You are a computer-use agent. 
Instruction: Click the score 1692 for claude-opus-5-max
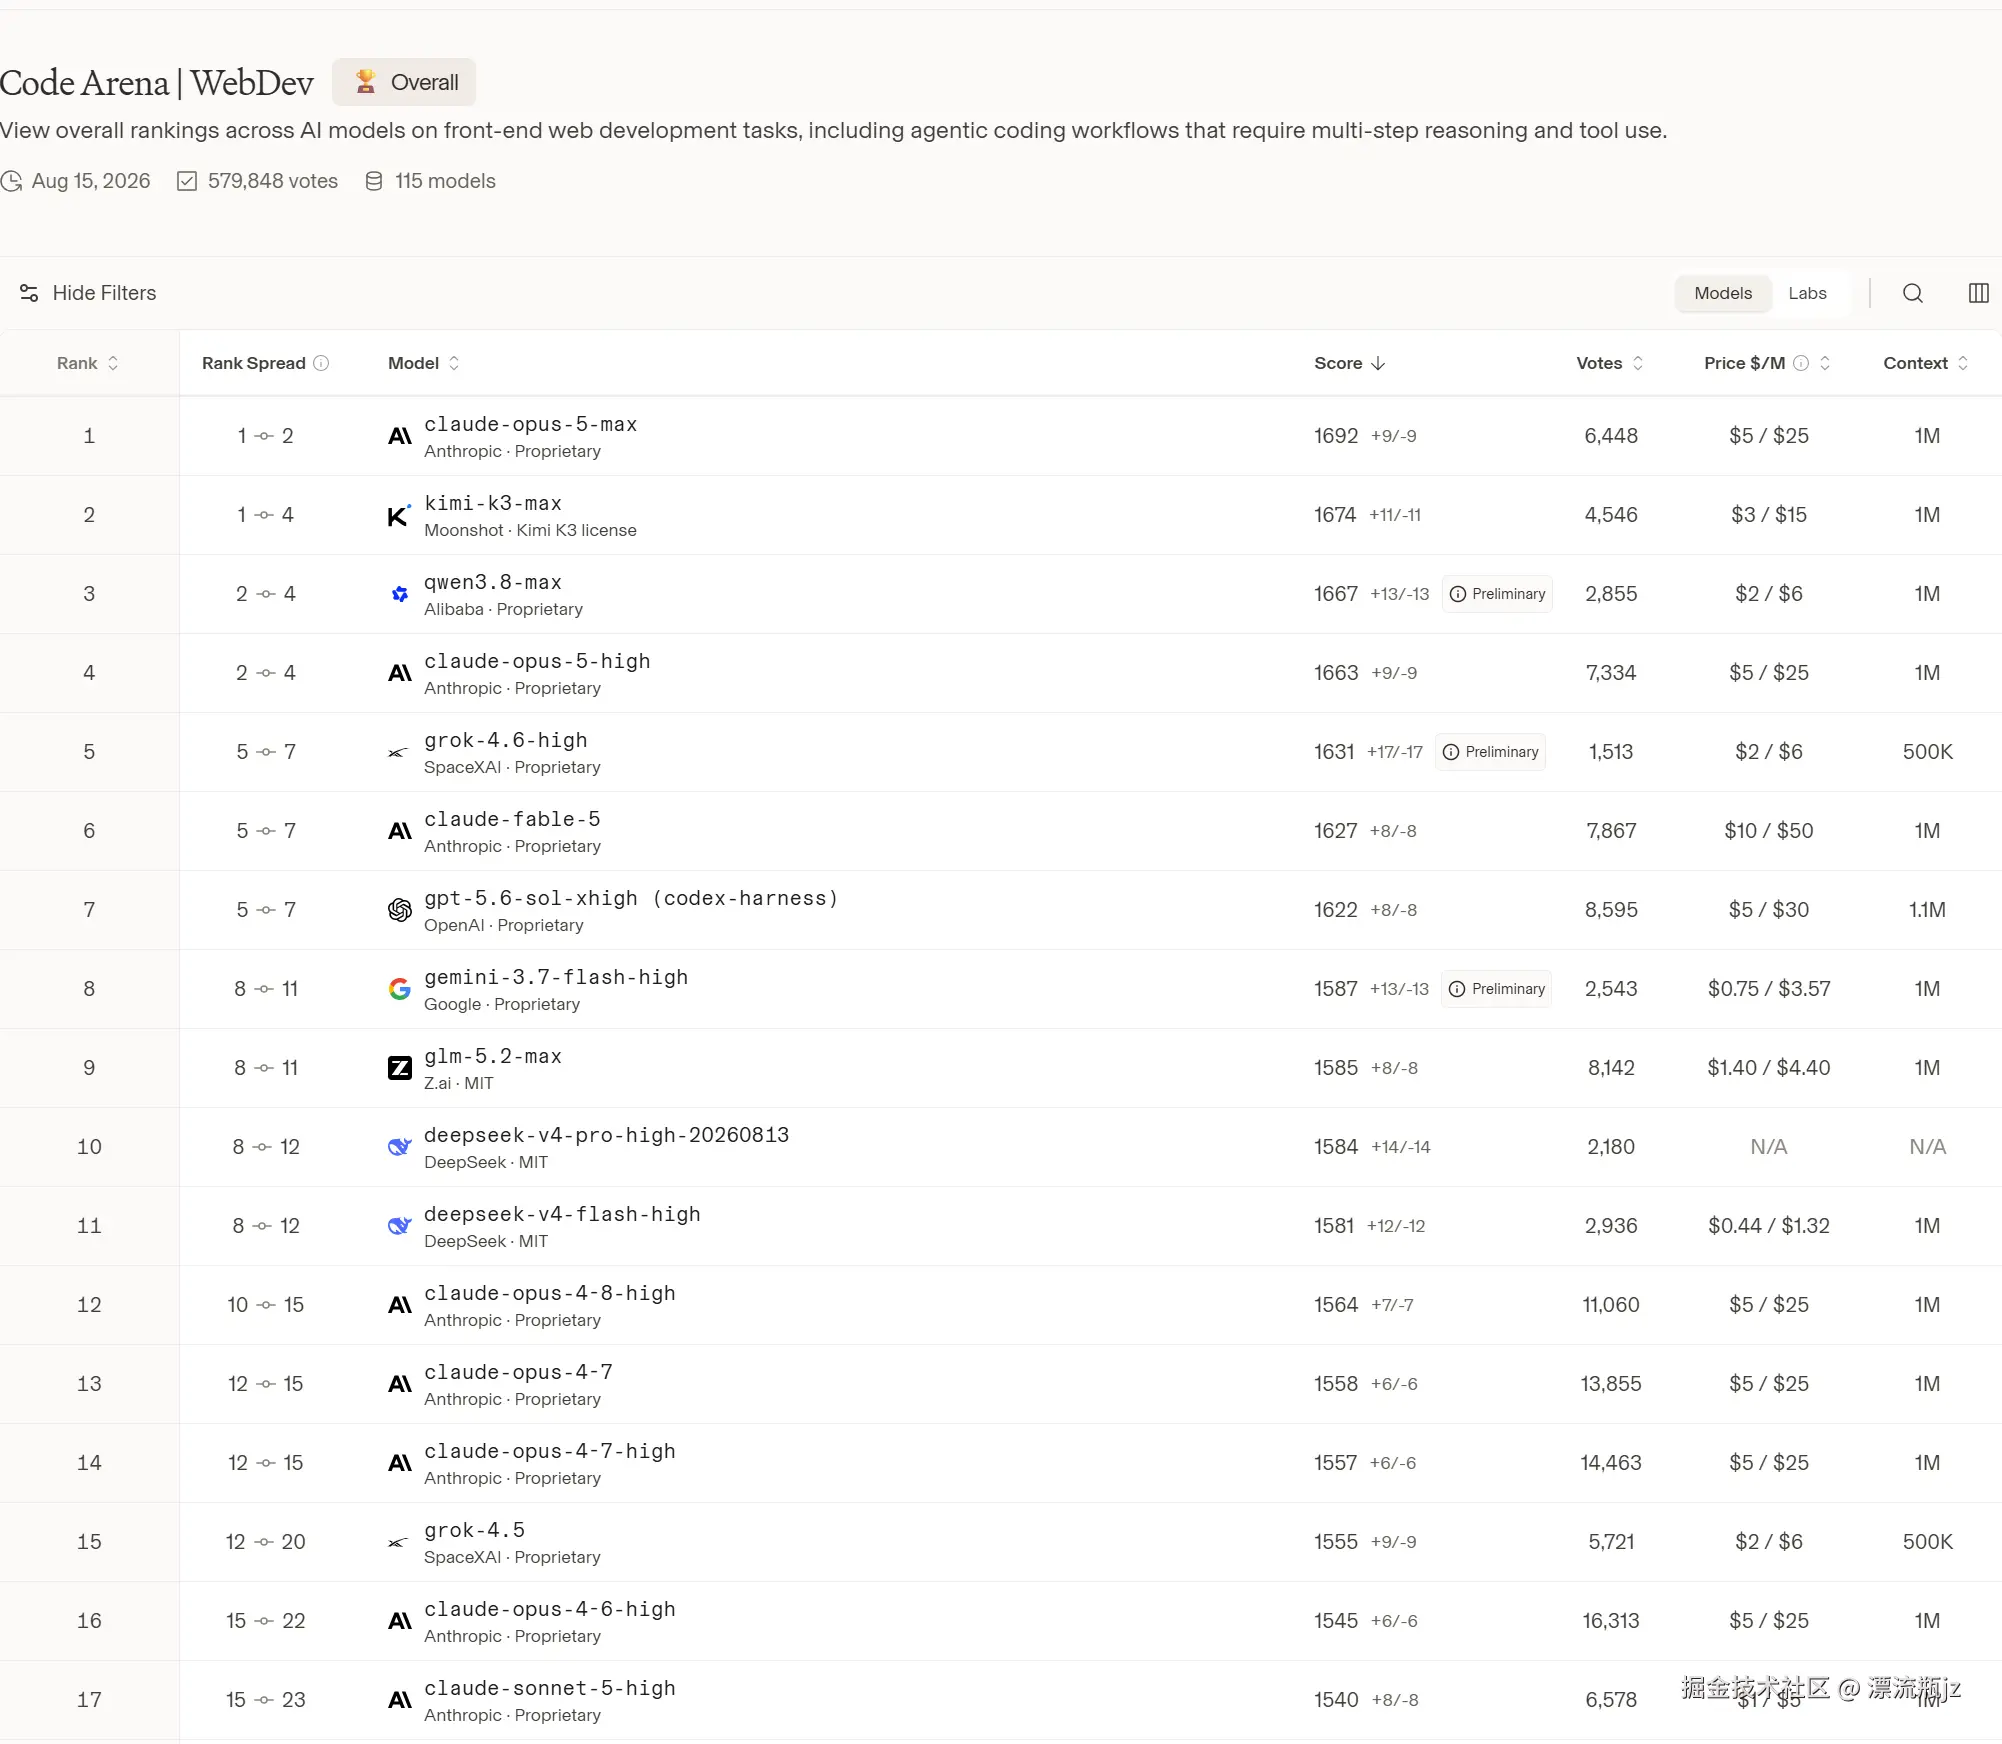tap(1336, 436)
